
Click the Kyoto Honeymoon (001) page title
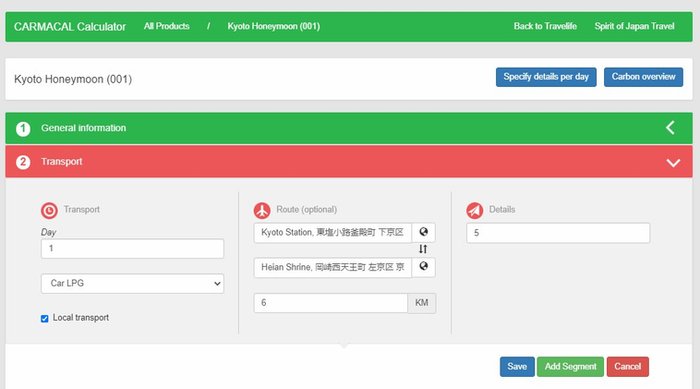pos(73,79)
